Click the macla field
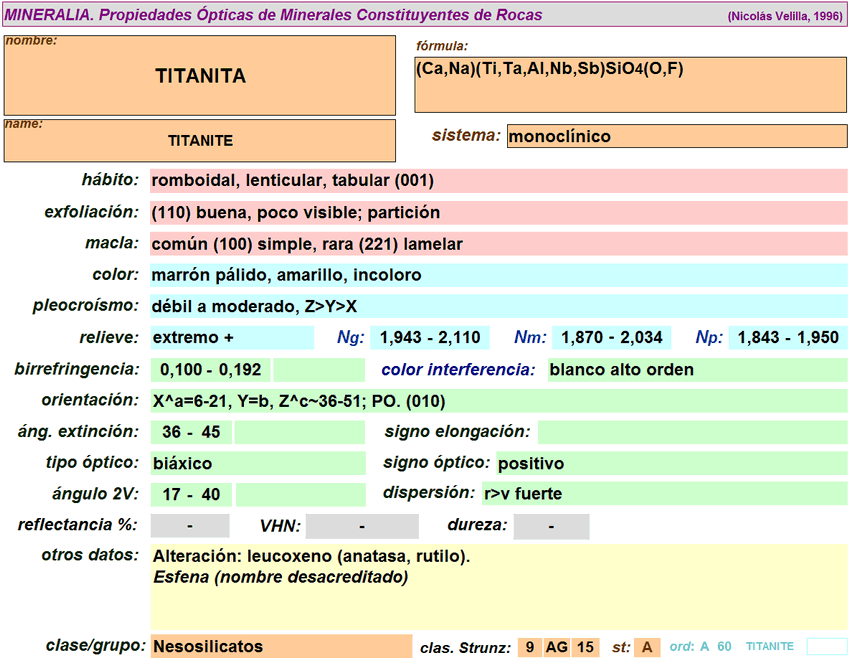This screenshot has width=850, height=661. pos(498,244)
